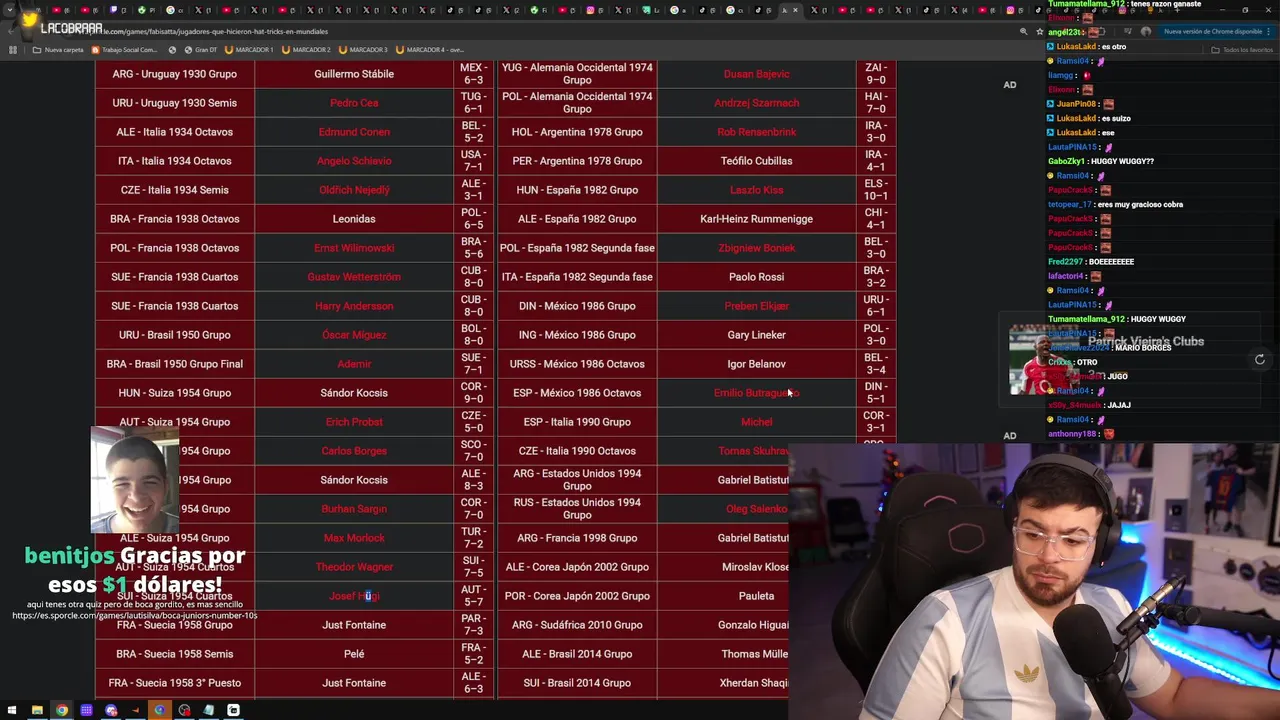Open the Patrick Vieira's Clubs thumbnail
Viewport: 1280px width, 720px height.
(1045, 360)
